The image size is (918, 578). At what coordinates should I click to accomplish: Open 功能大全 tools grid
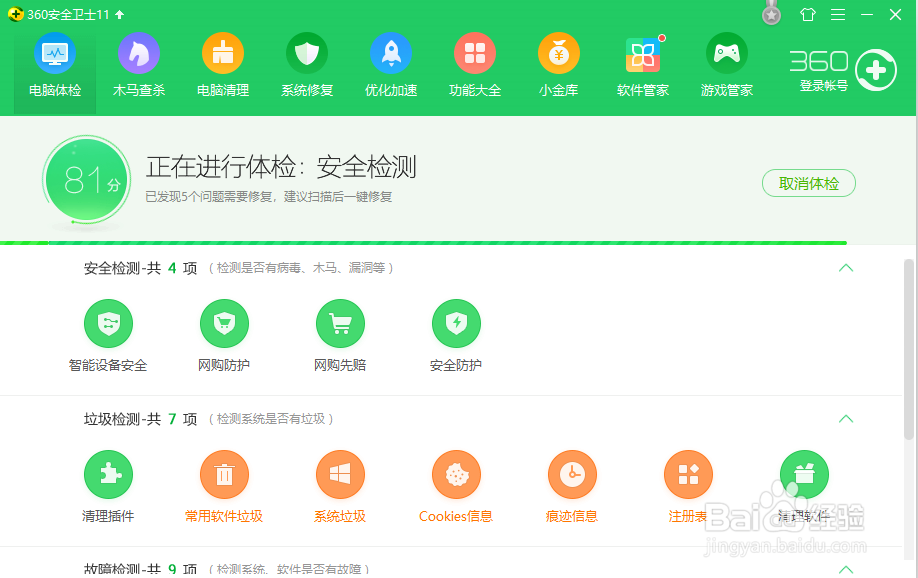pos(475,65)
